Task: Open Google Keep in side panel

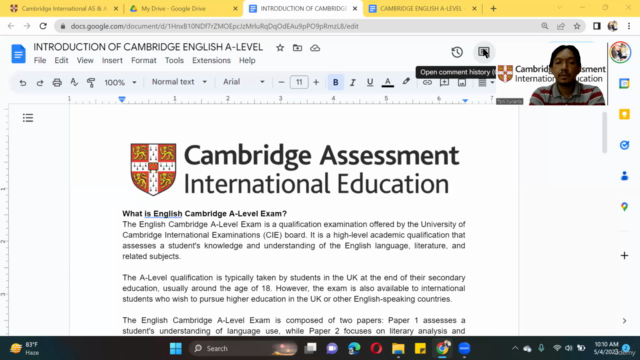Action: coord(624,114)
